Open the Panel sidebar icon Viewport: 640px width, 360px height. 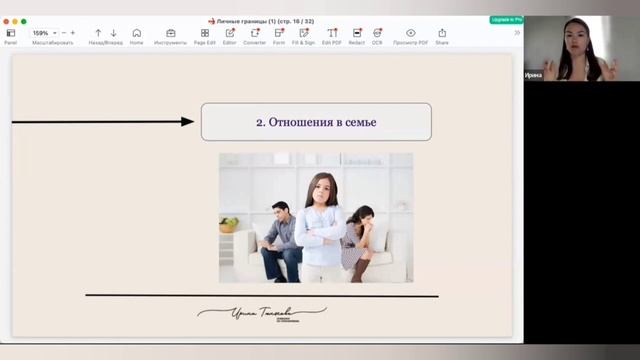click(x=11, y=33)
